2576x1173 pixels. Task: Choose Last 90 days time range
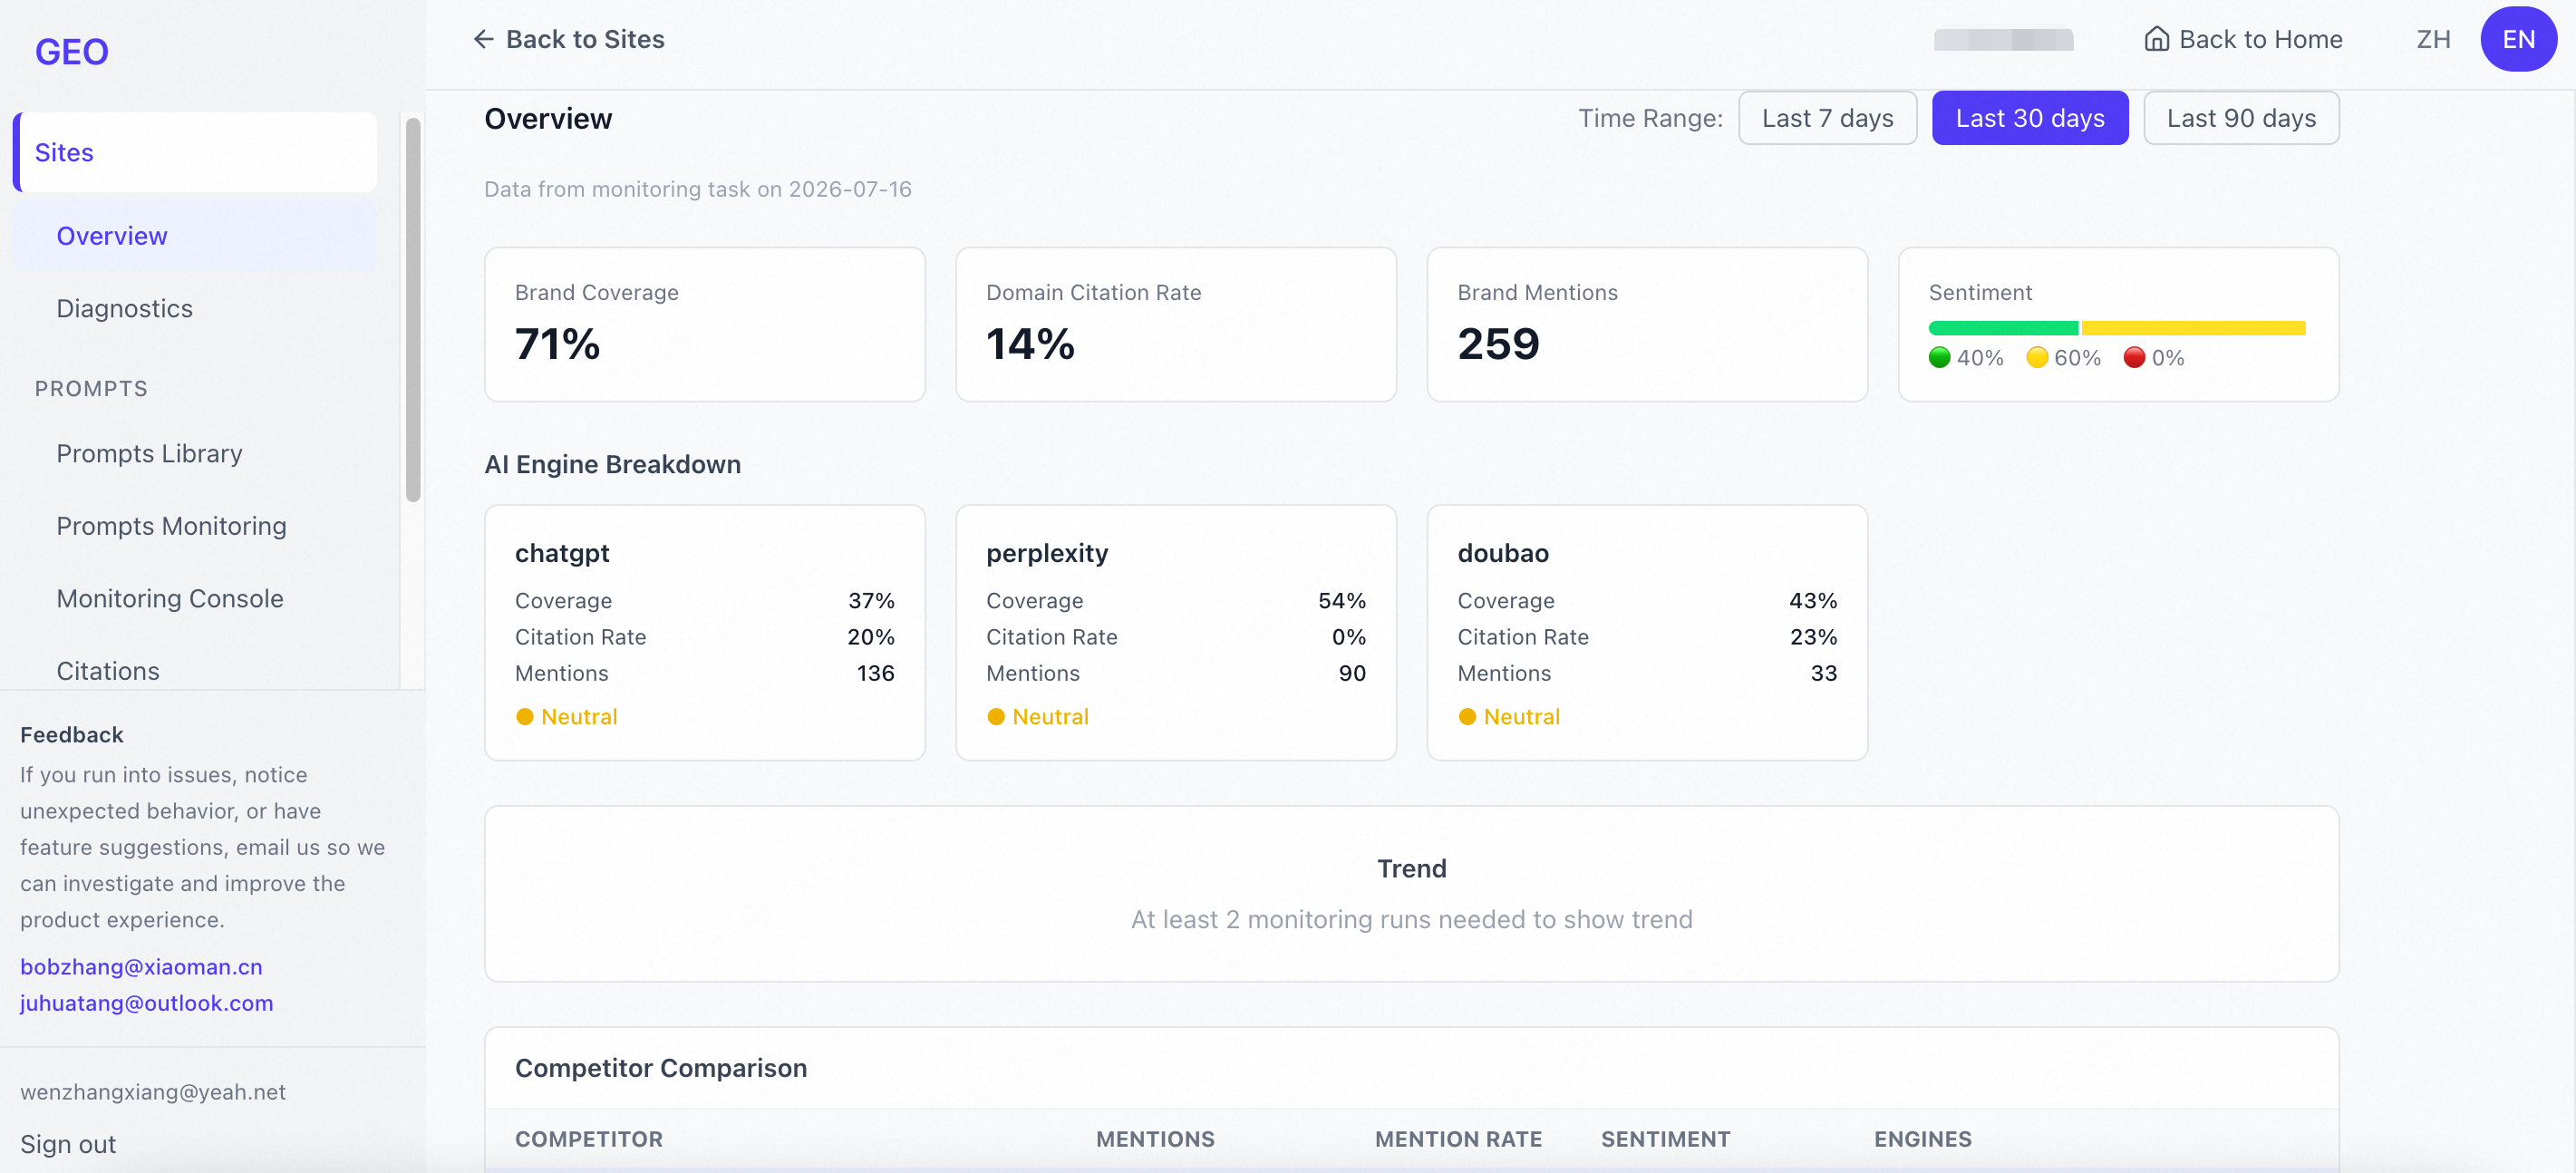point(2241,118)
